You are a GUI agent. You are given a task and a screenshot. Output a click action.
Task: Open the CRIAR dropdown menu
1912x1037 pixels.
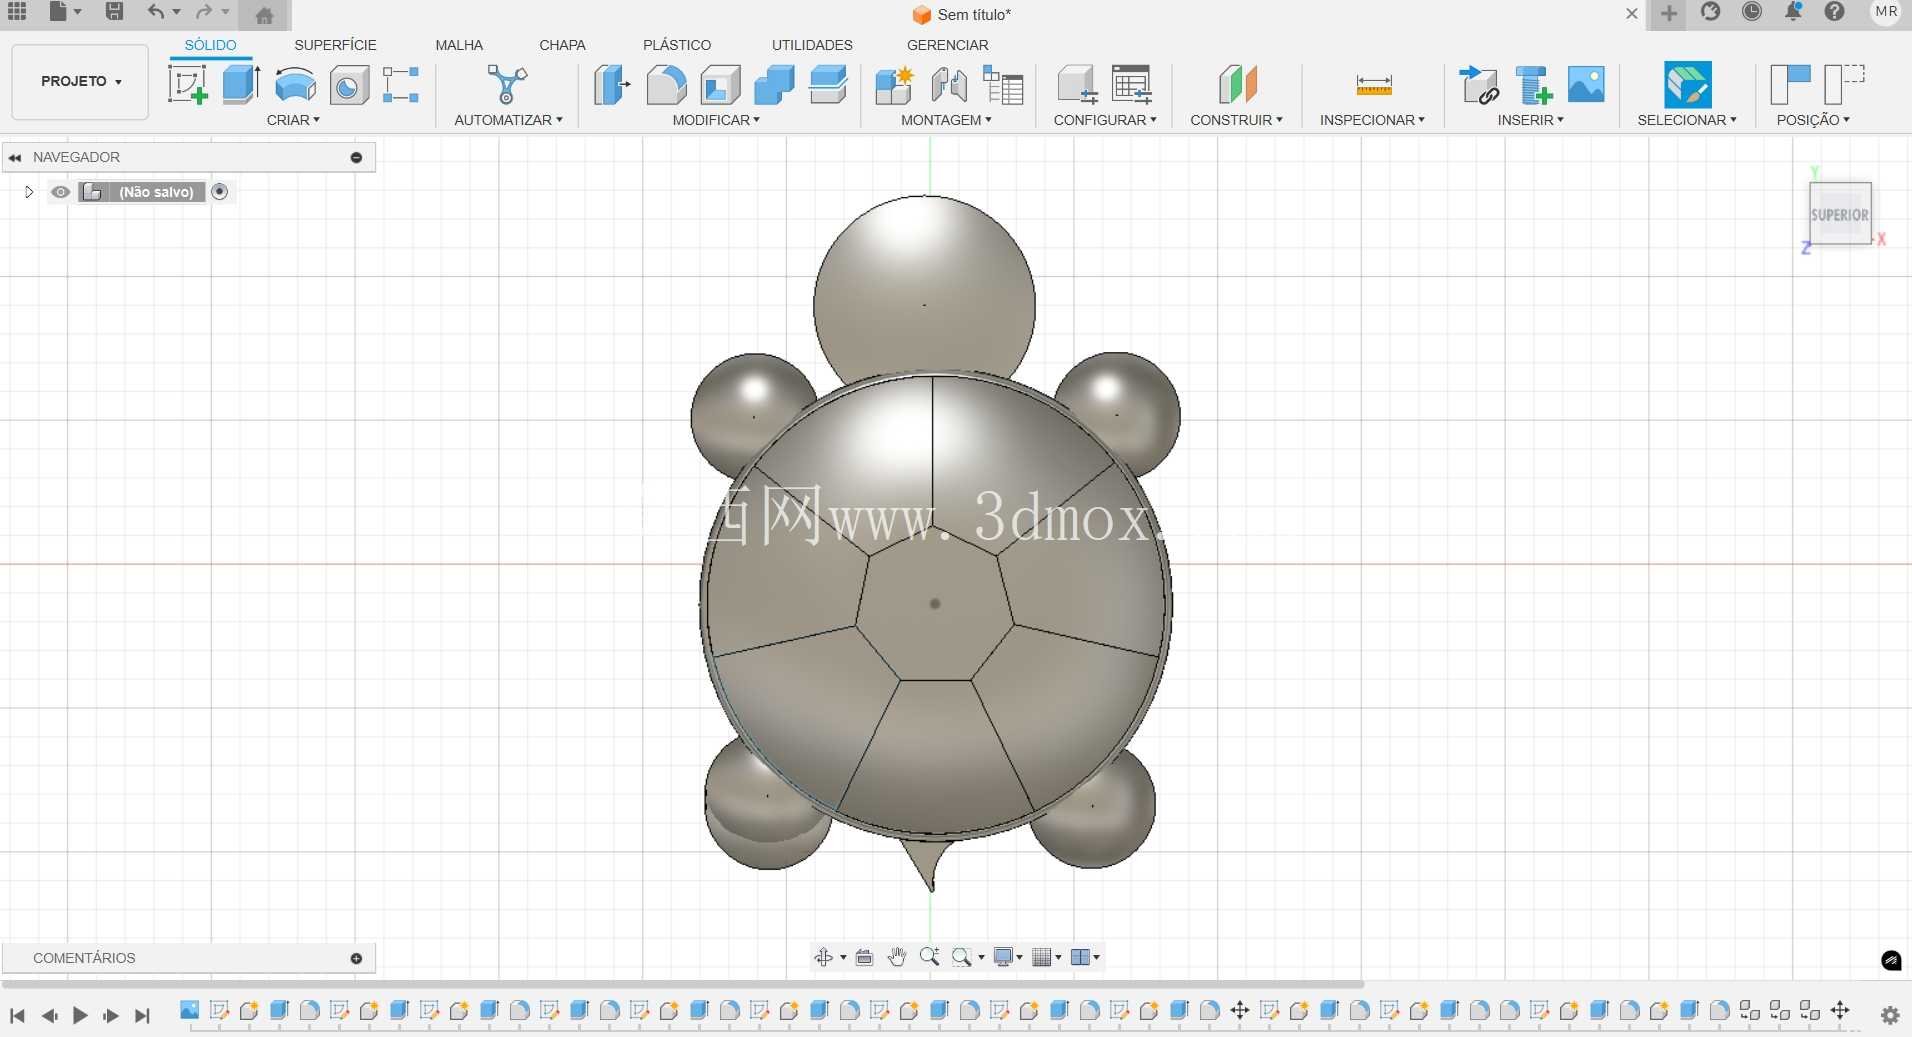coord(293,119)
